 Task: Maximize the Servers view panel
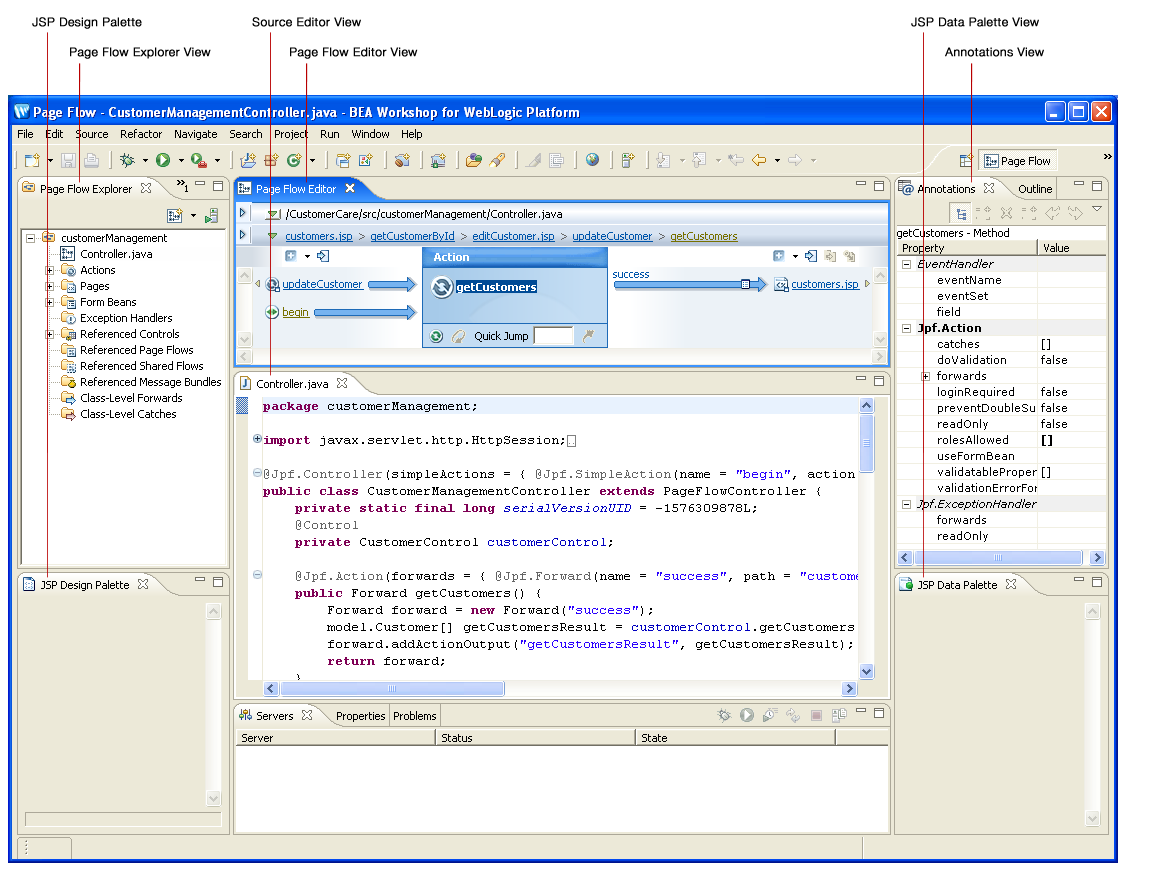pos(879,713)
